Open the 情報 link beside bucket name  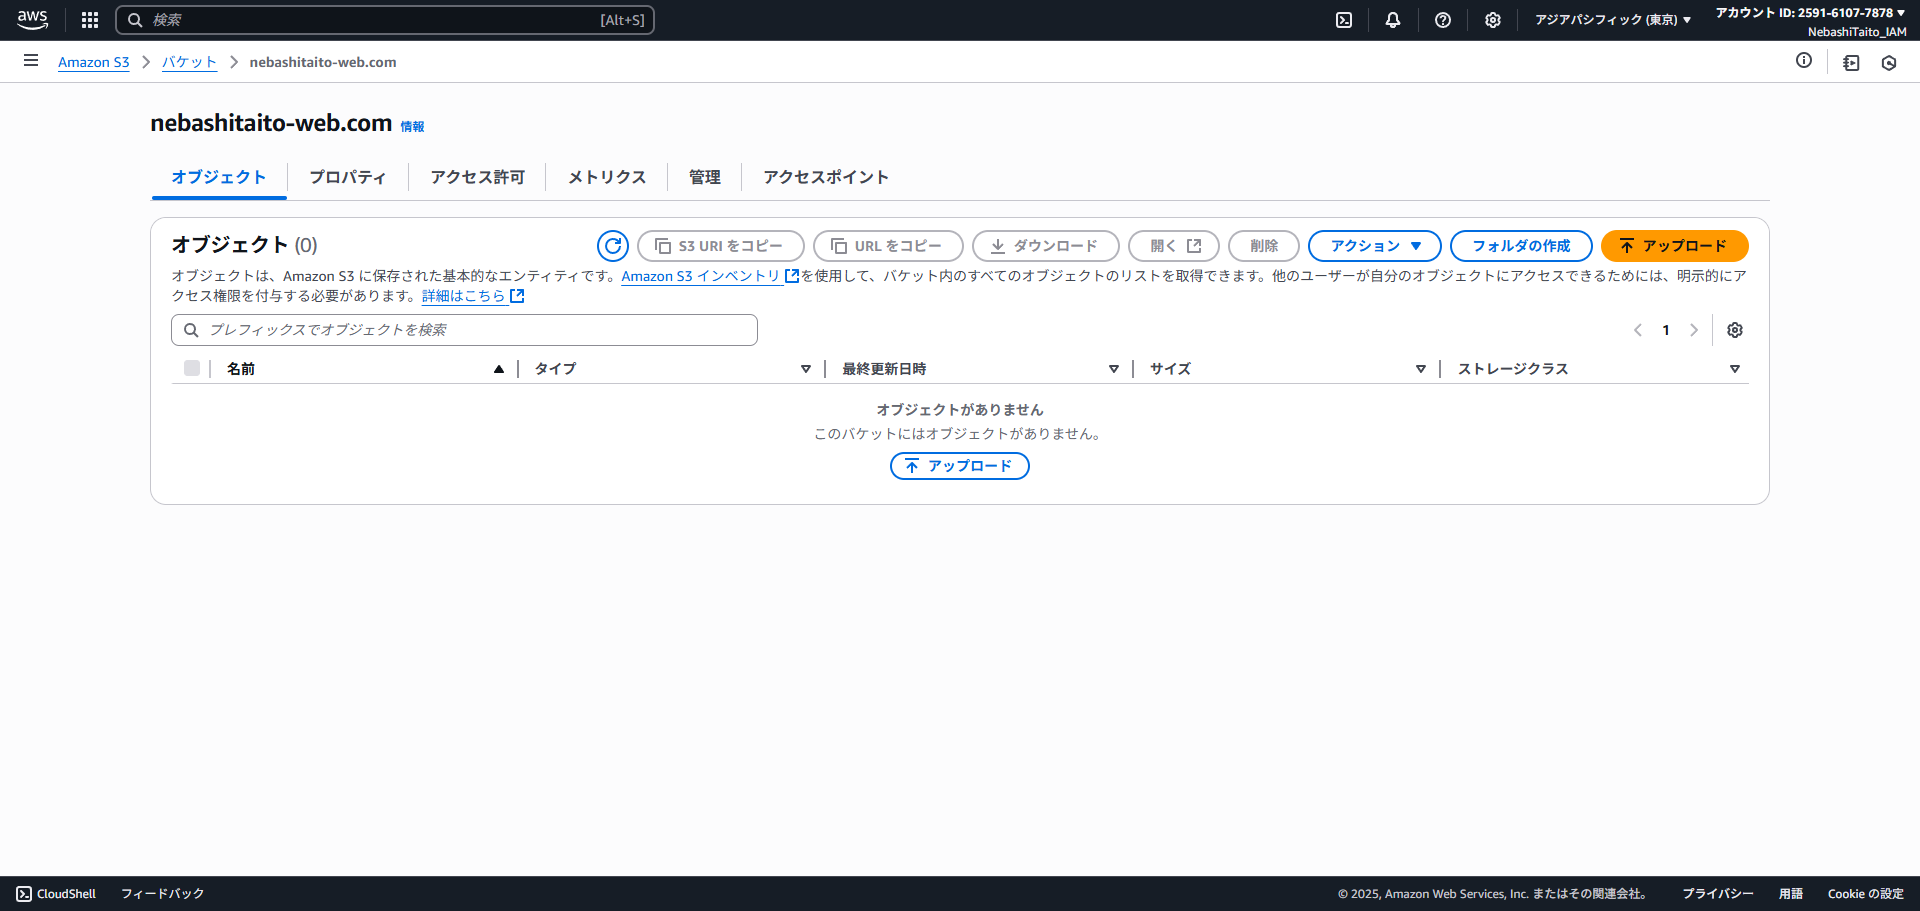(x=412, y=127)
